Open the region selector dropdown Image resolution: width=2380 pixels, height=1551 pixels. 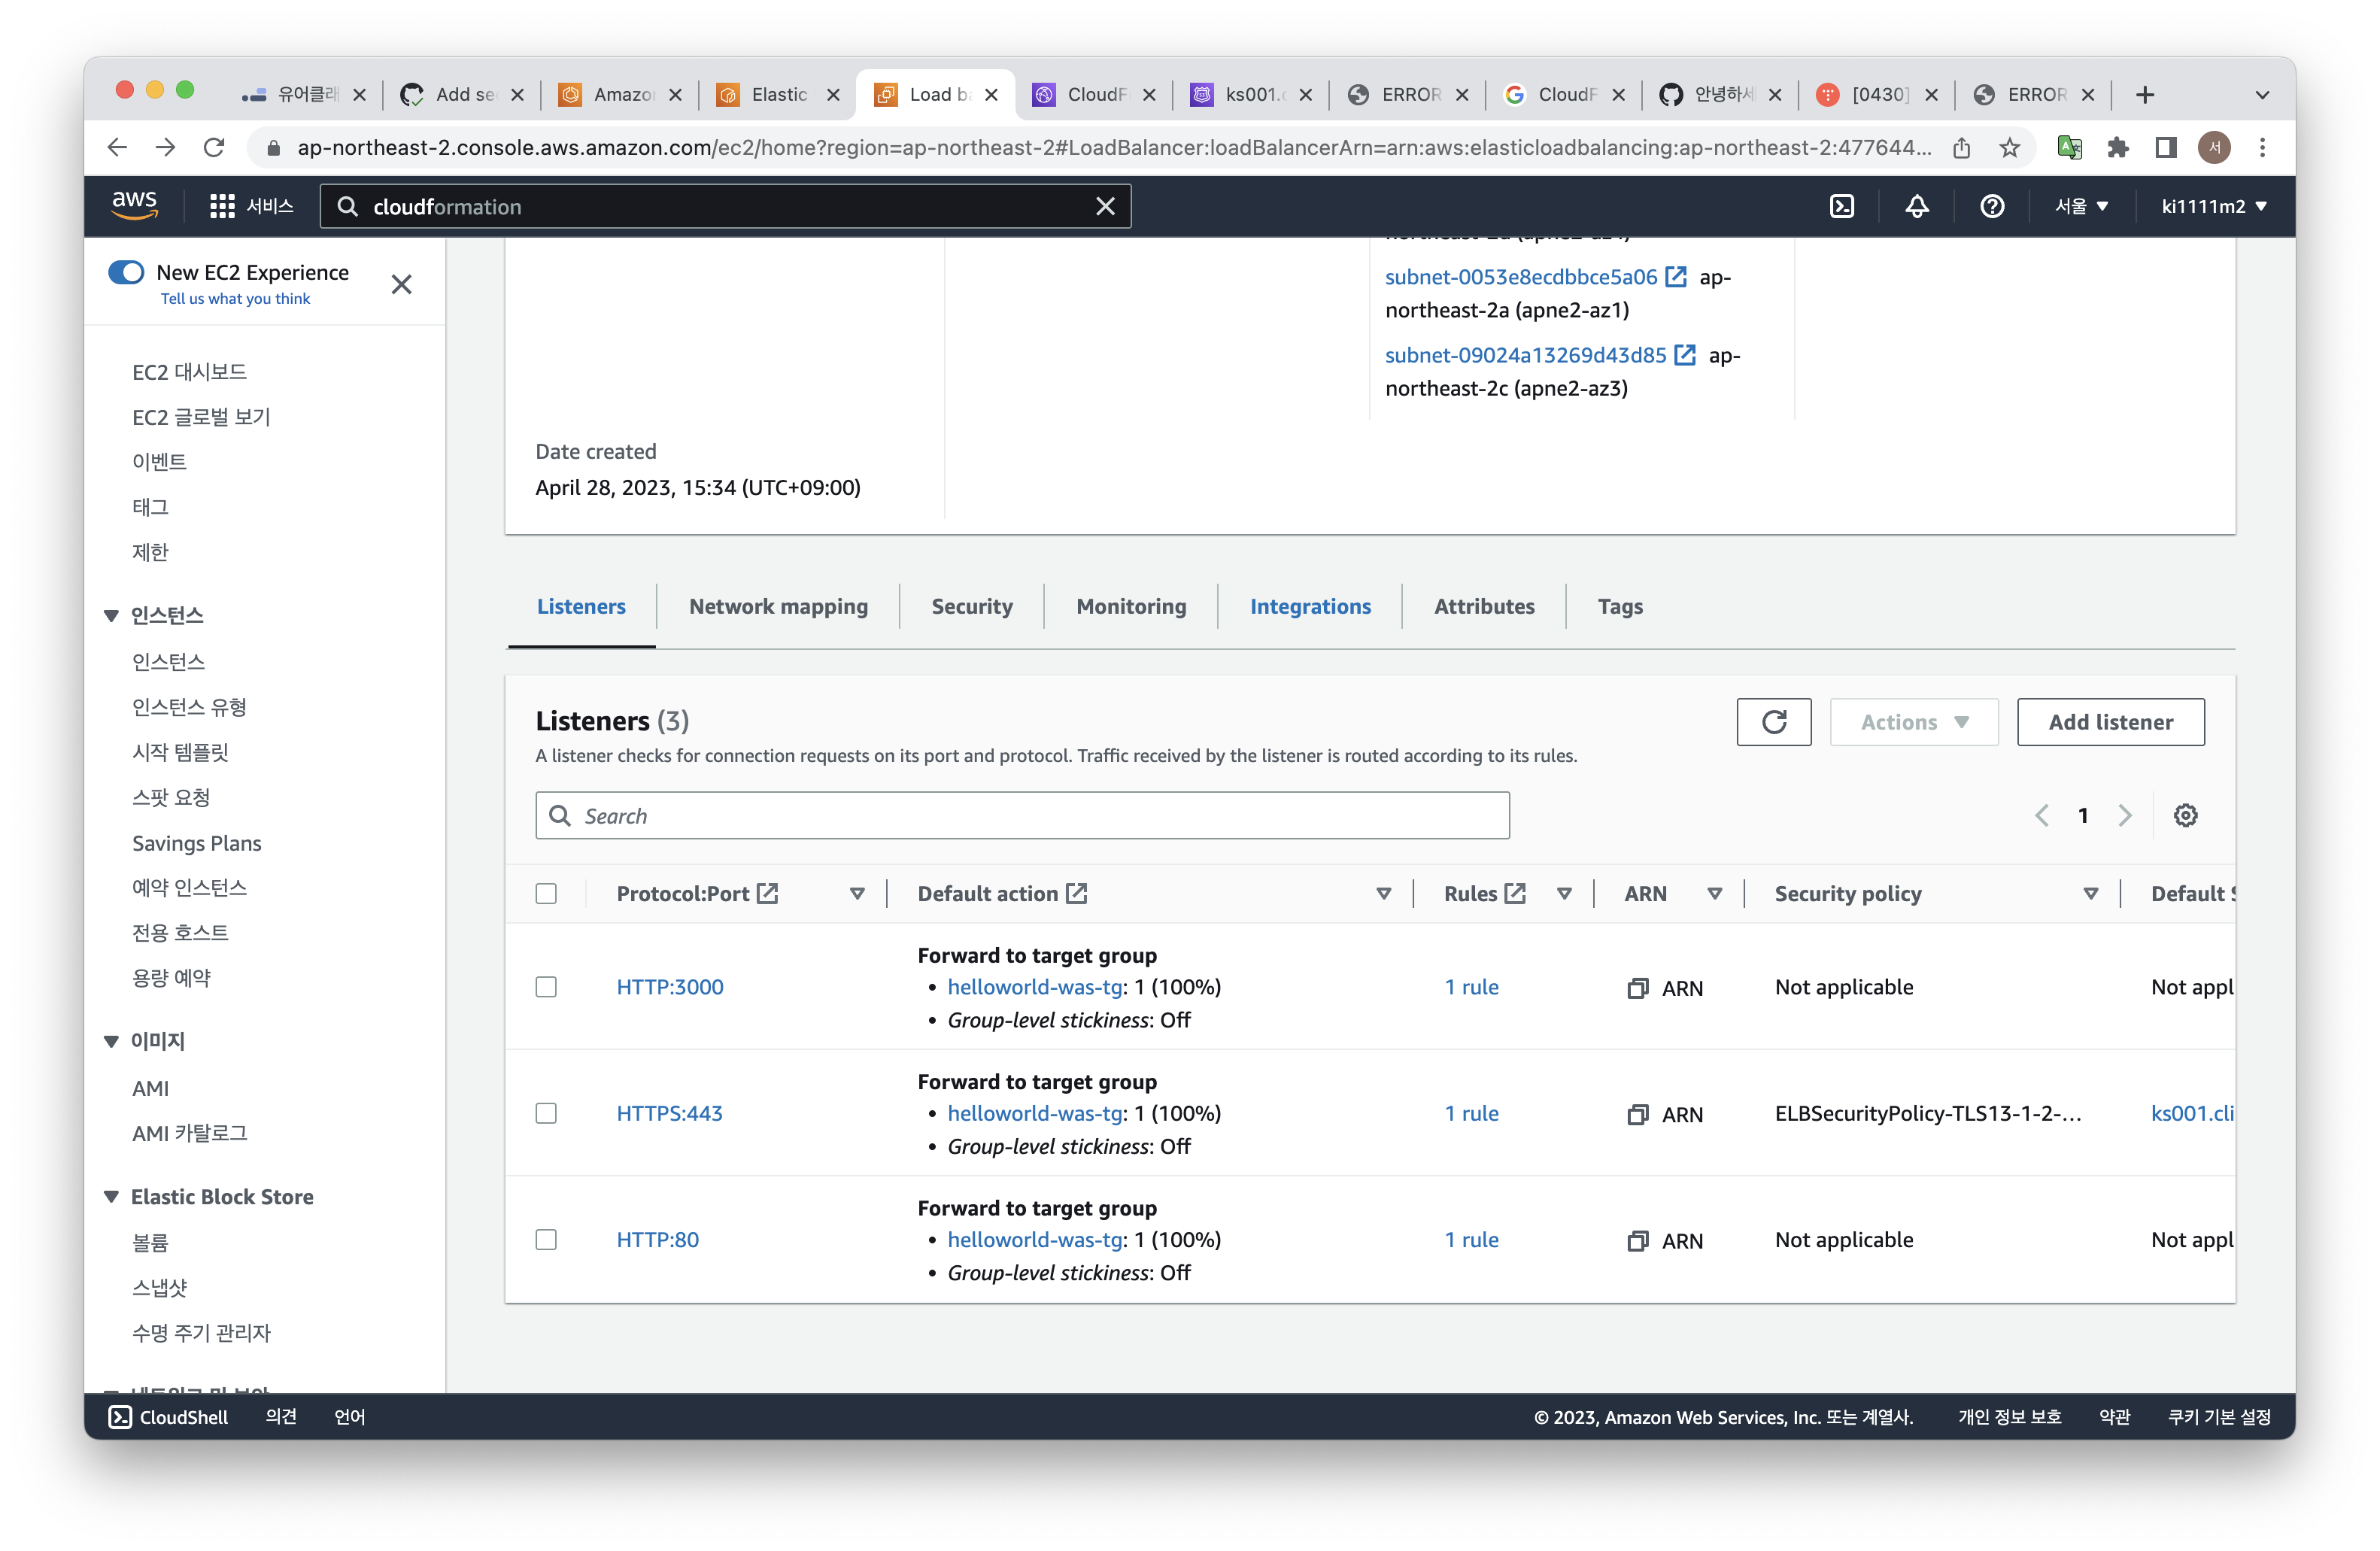point(2081,206)
